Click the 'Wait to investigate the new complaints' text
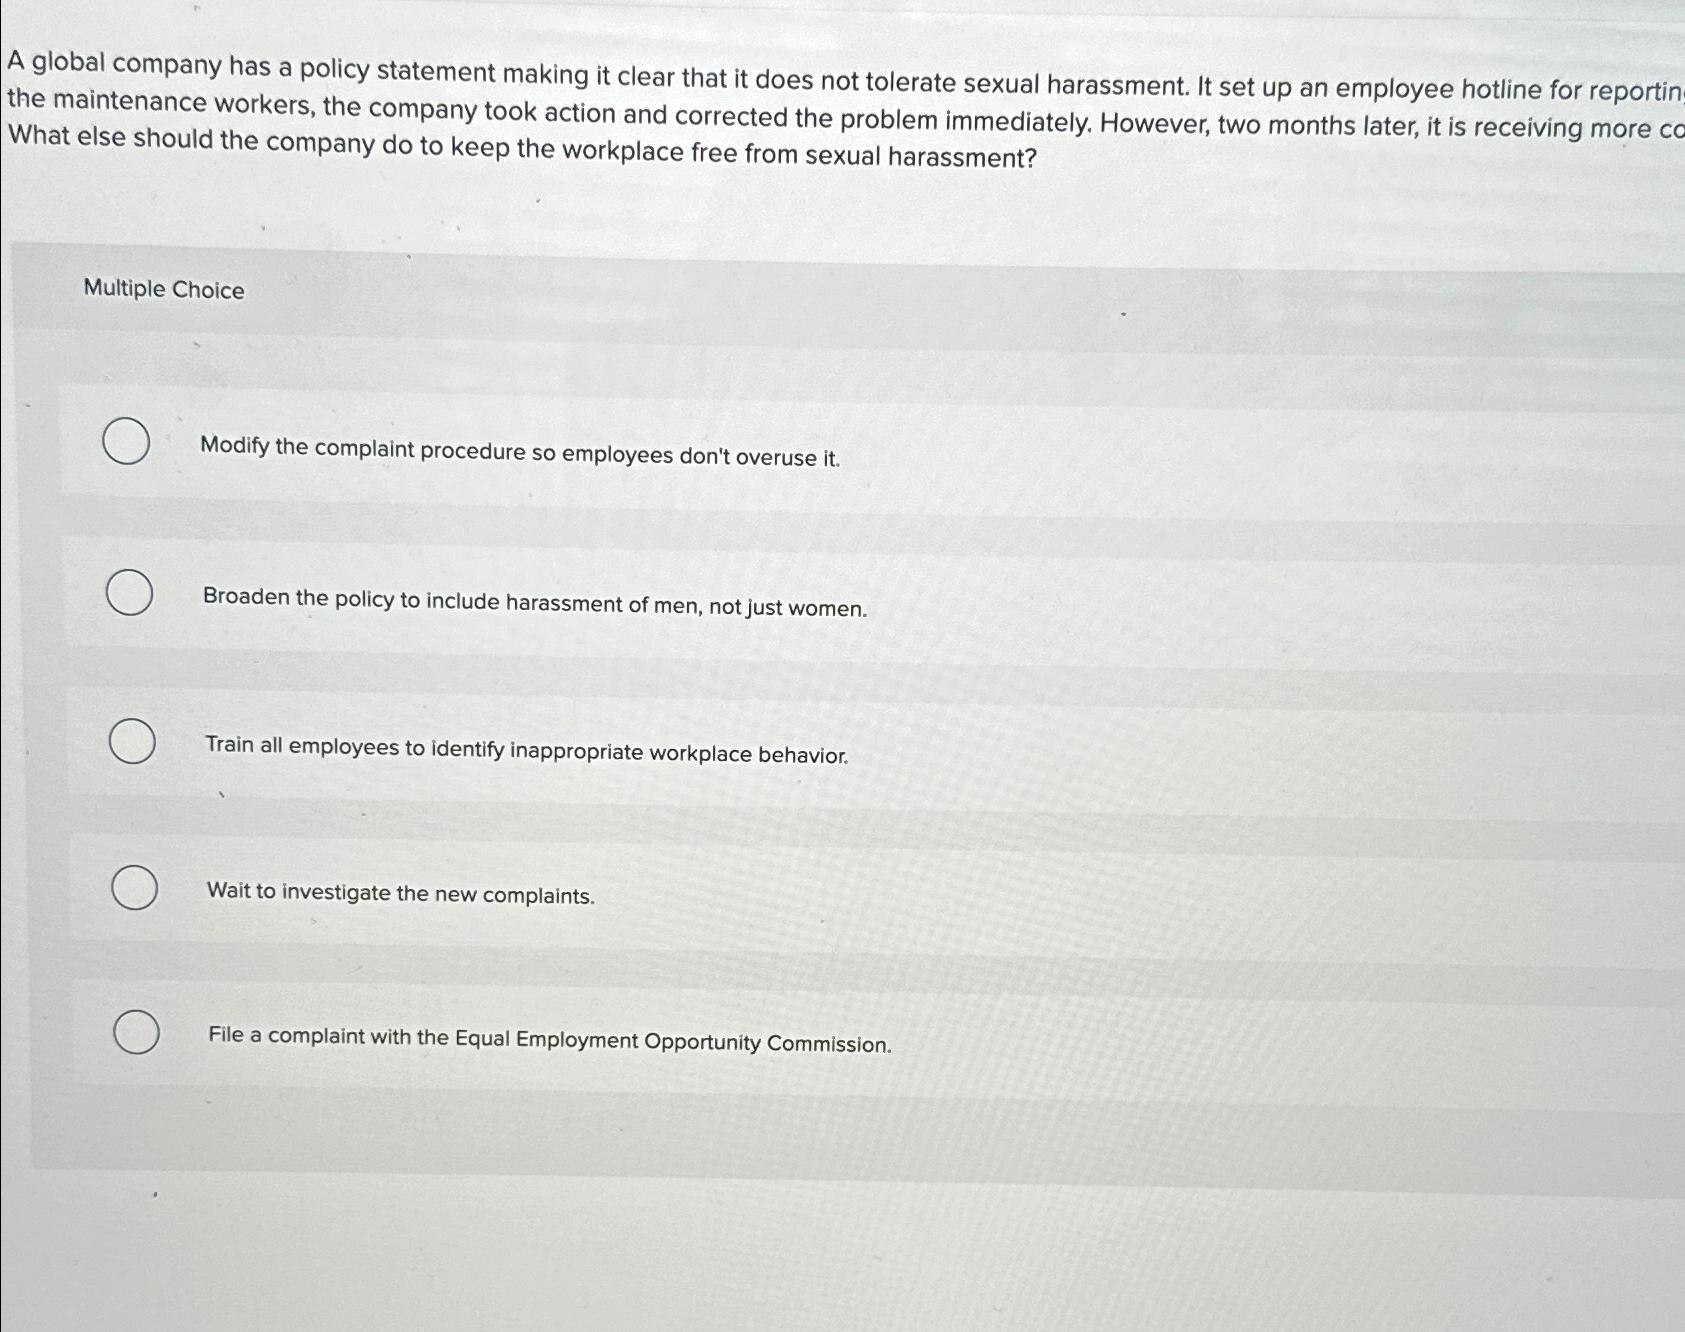This screenshot has width=1685, height=1332. click(x=400, y=896)
